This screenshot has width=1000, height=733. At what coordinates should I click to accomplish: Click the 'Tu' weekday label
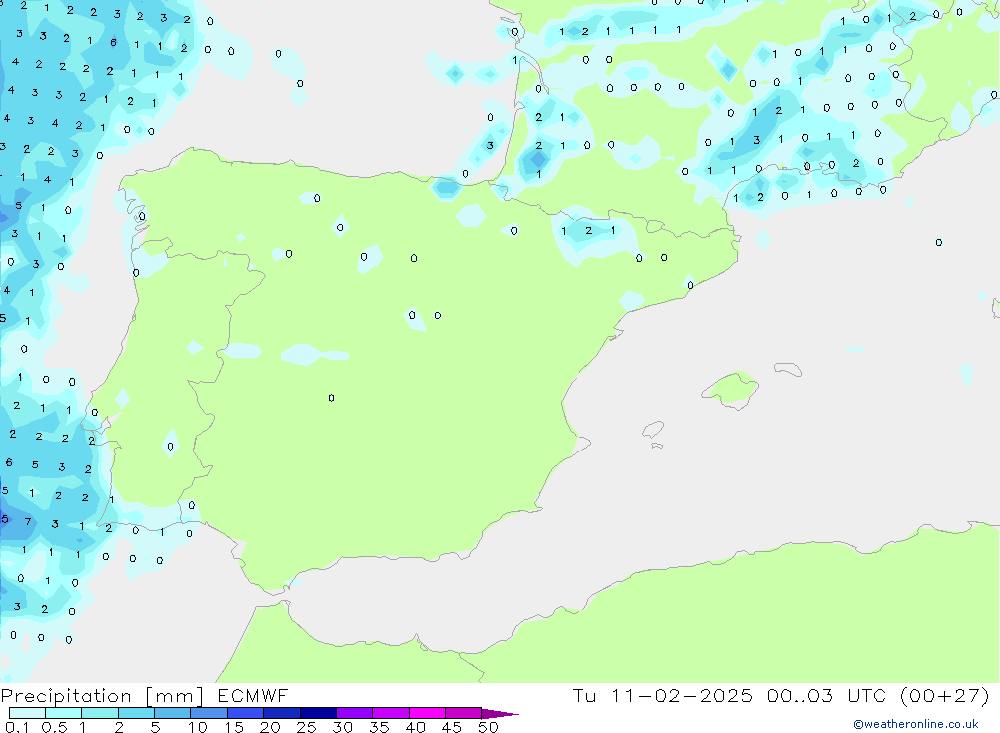click(584, 695)
